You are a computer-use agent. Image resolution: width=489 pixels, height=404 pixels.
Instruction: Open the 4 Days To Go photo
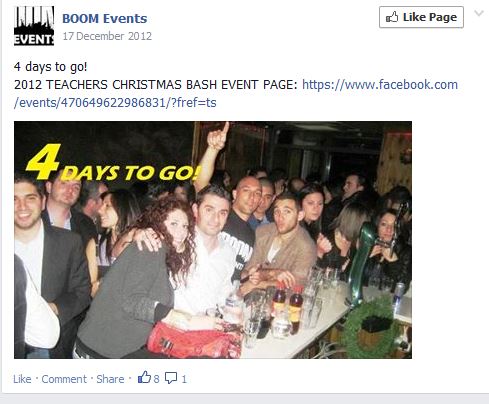[213, 240]
